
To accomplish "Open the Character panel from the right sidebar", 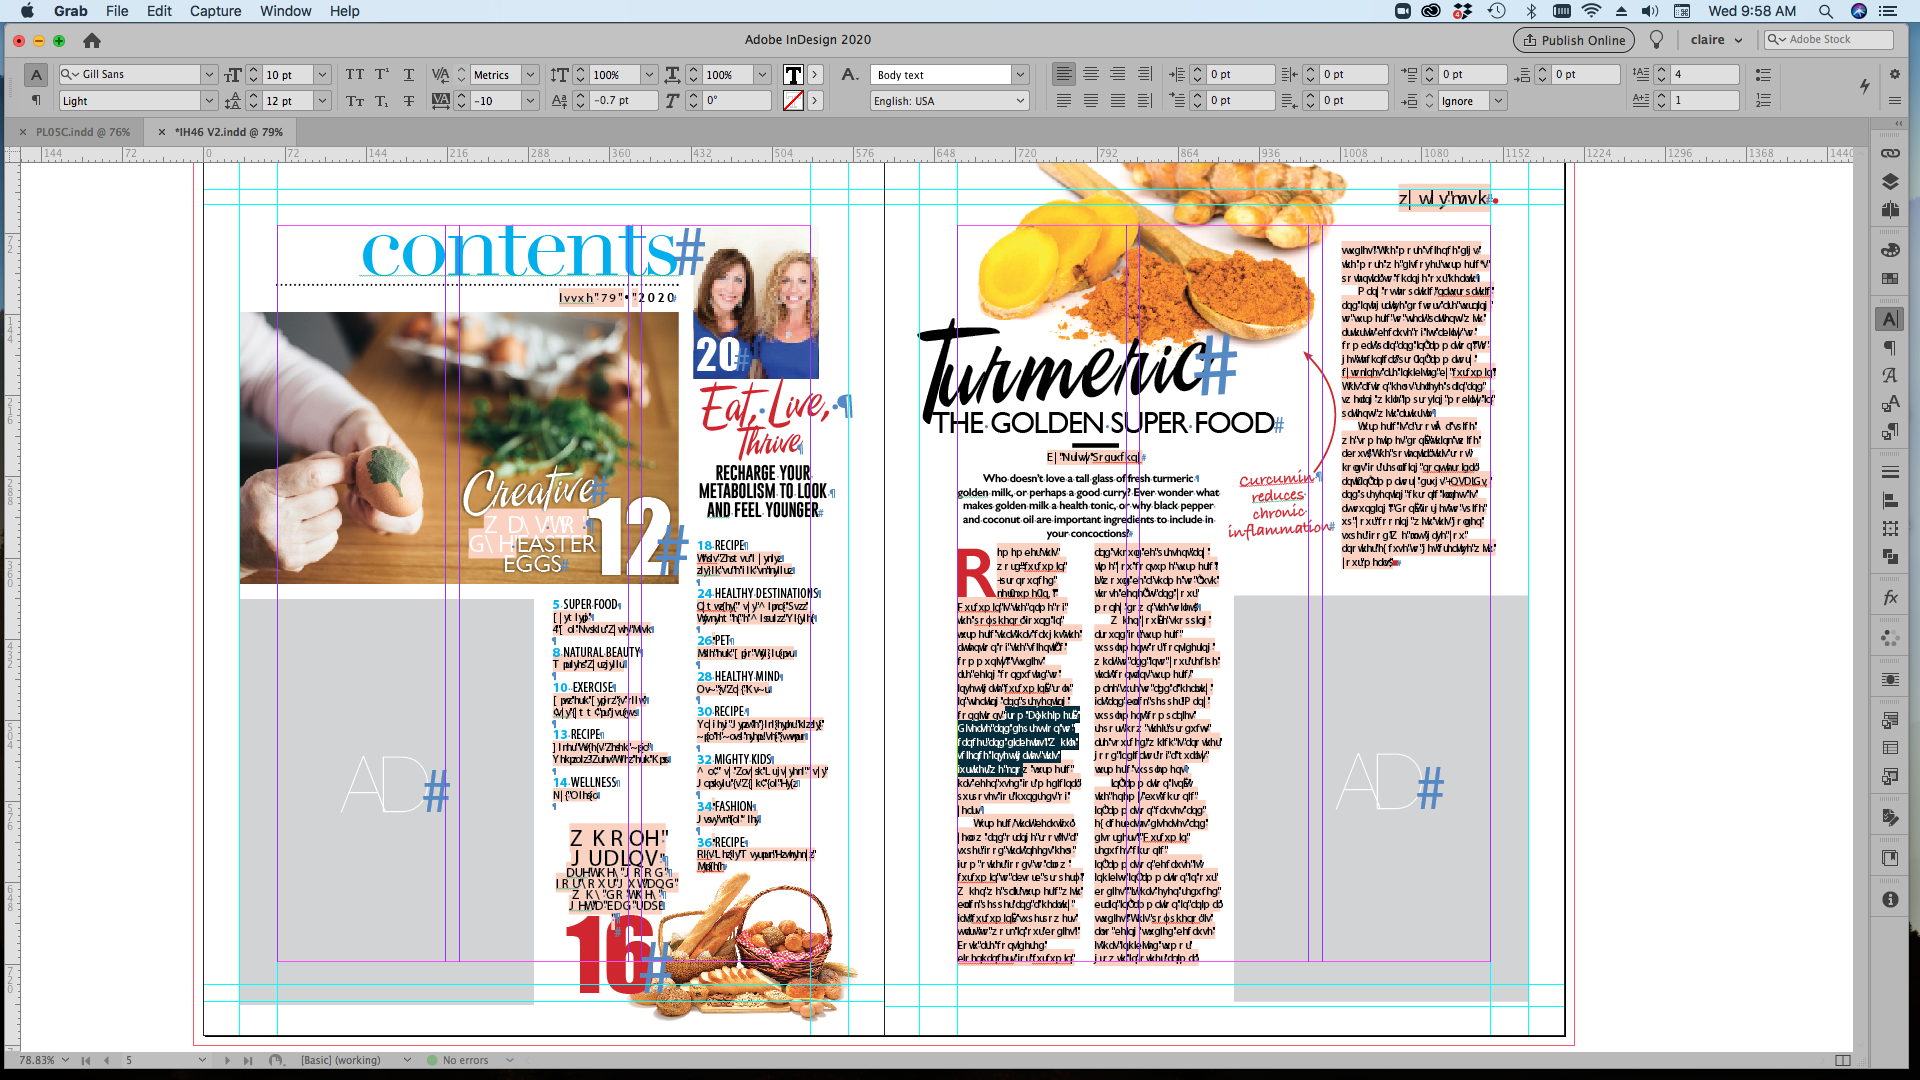I will coord(1890,318).
